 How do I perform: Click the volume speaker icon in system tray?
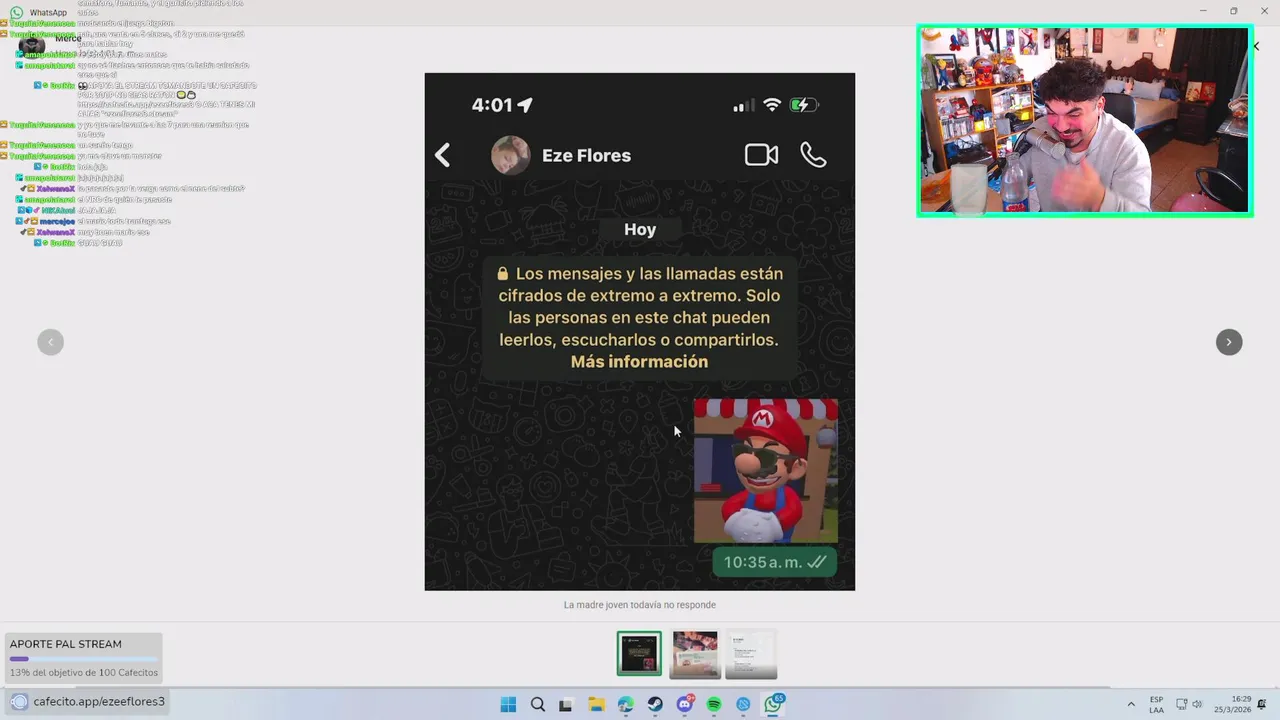1197,704
